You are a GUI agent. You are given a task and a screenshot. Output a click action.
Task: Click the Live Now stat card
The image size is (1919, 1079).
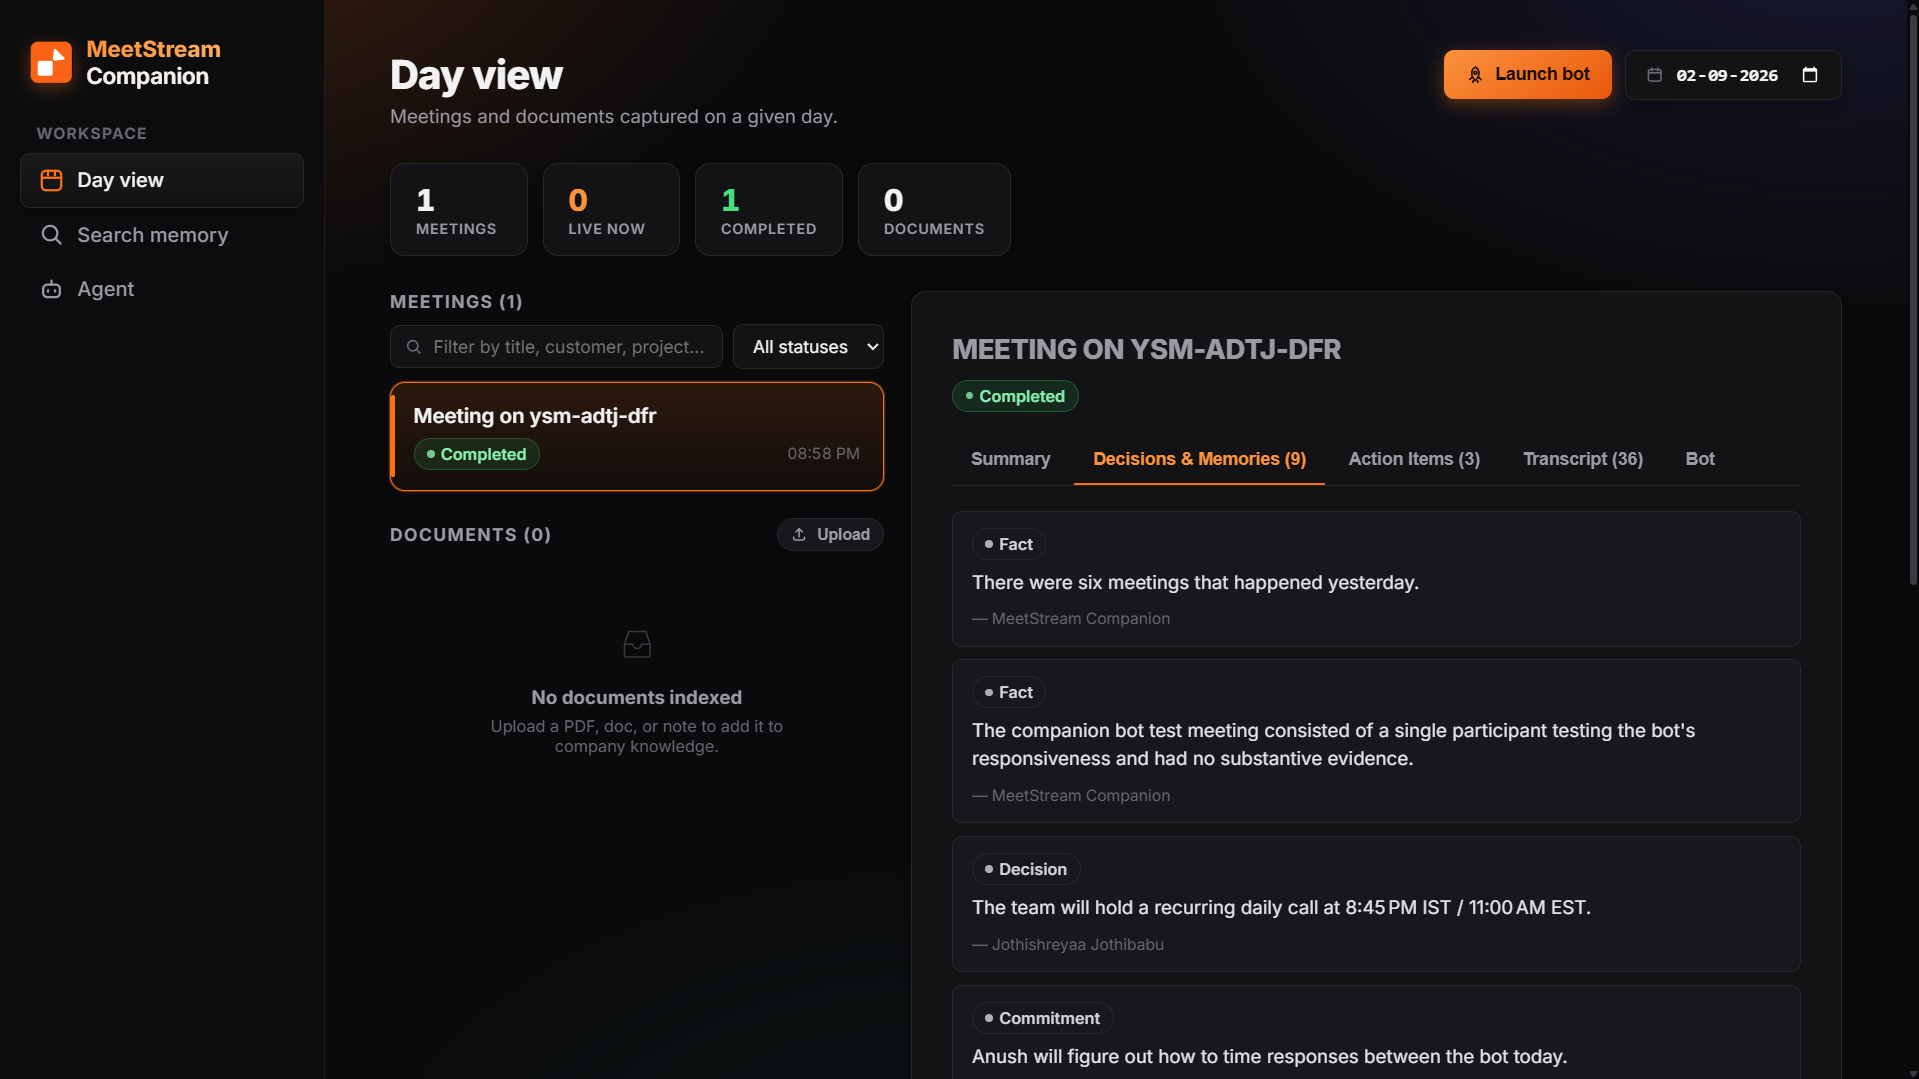tap(611, 210)
